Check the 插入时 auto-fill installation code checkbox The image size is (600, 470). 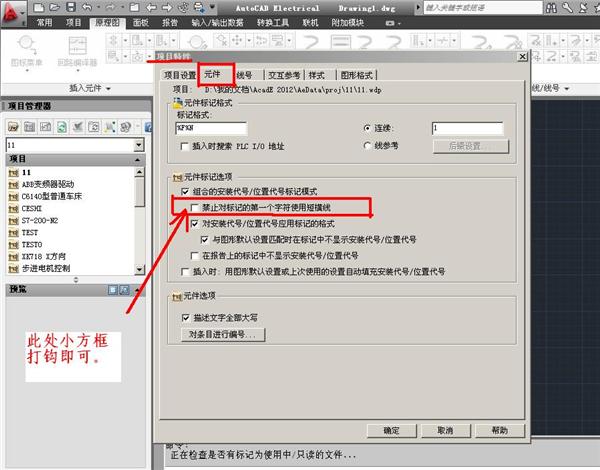[x=185, y=272]
